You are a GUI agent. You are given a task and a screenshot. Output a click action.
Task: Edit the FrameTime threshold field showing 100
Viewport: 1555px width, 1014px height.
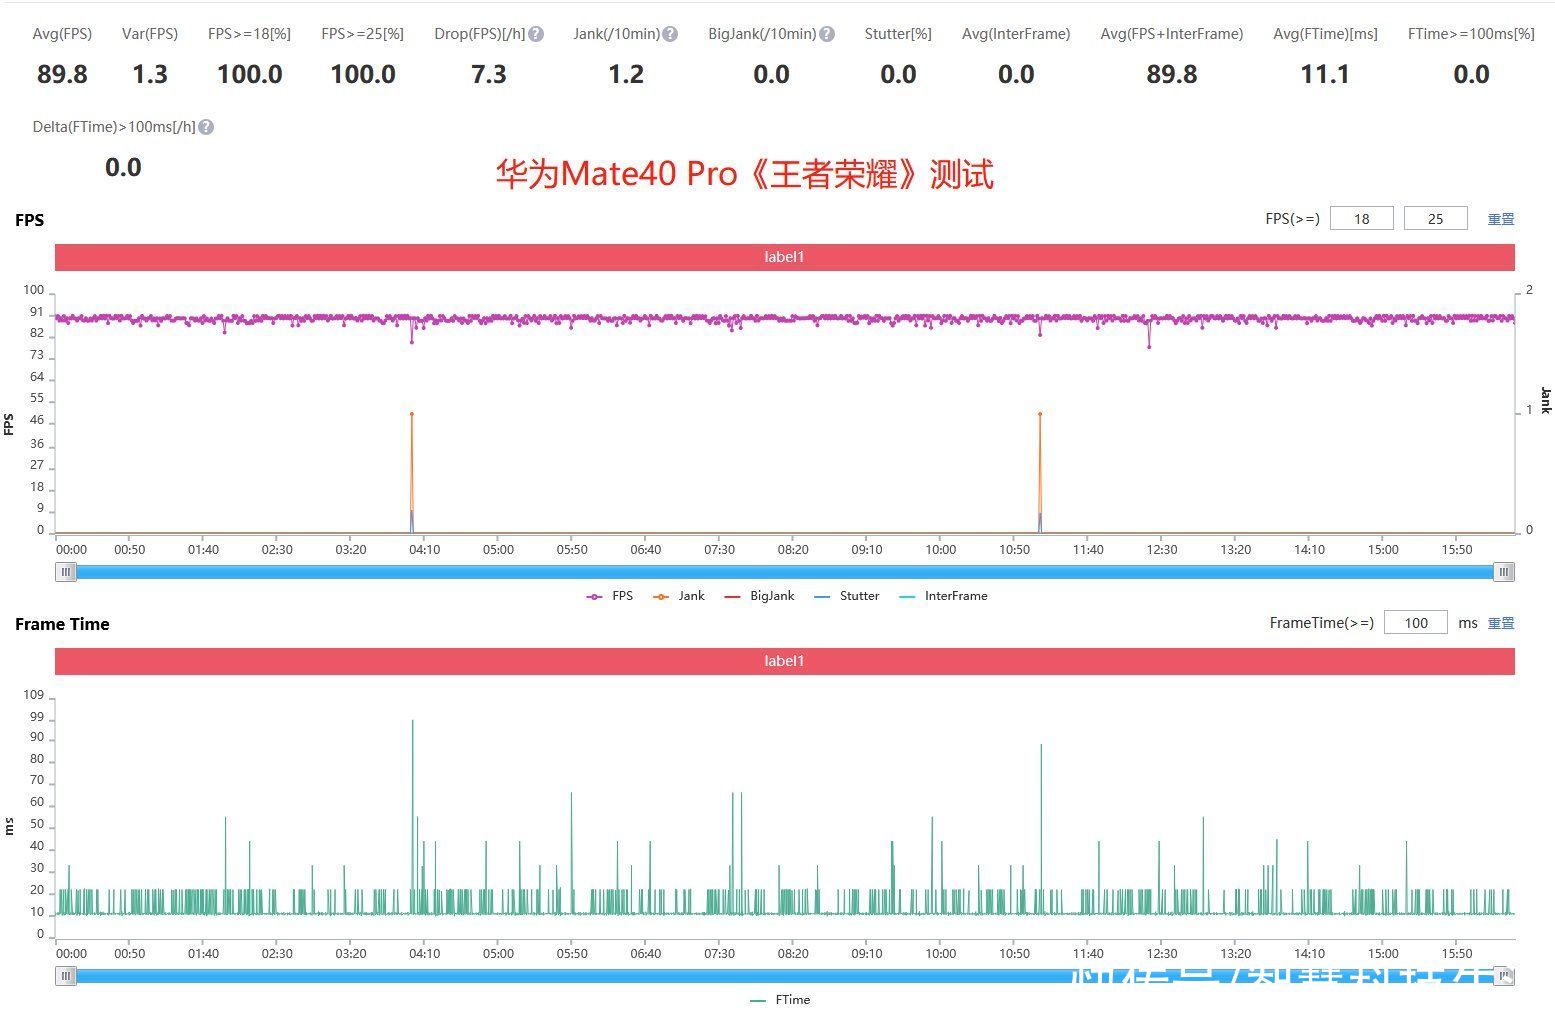coord(1415,622)
